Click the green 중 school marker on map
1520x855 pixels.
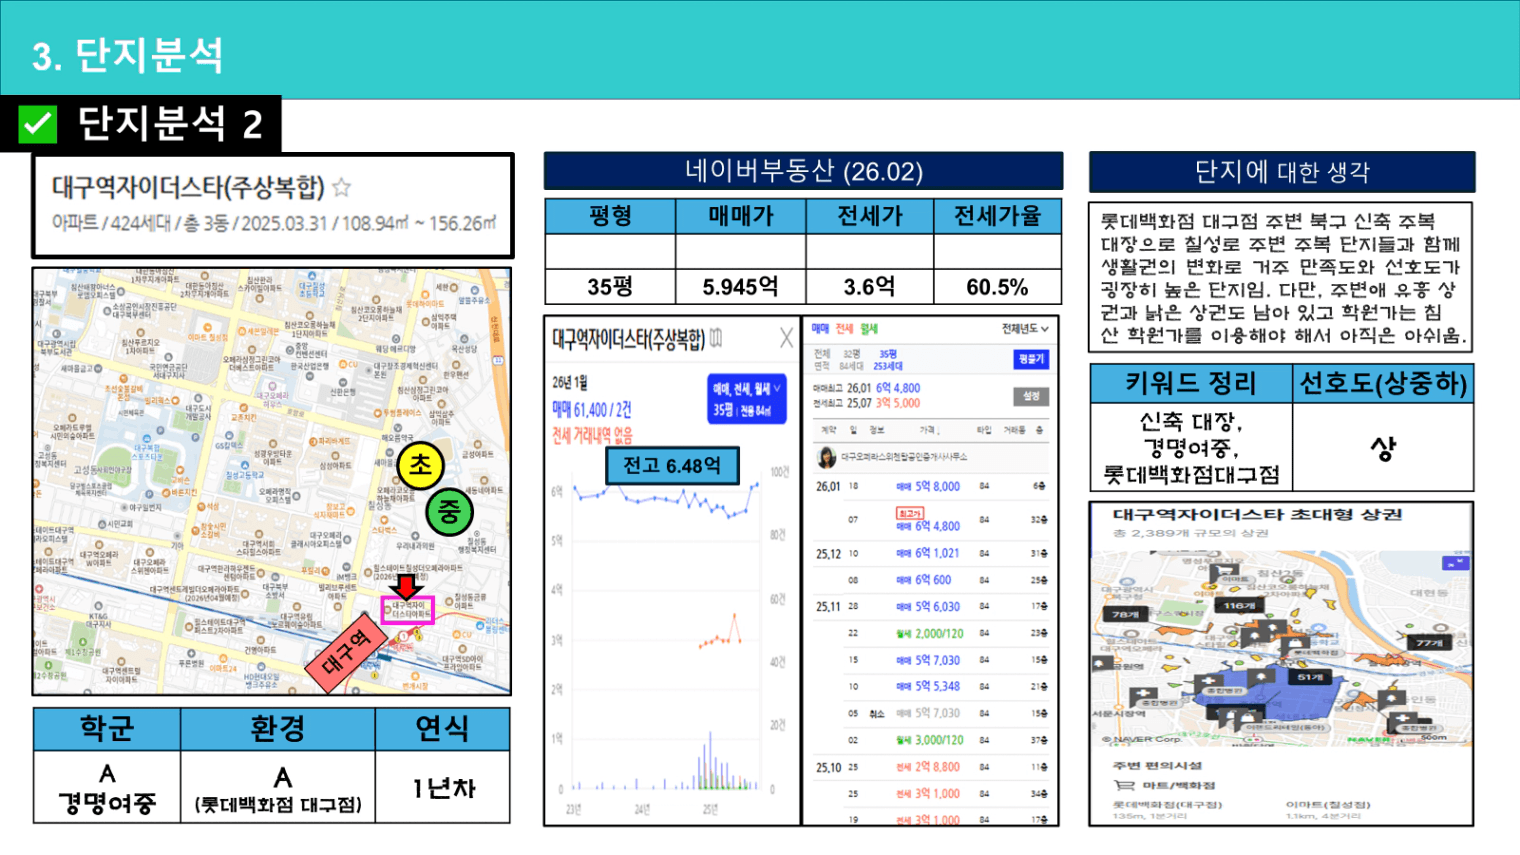pos(448,511)
